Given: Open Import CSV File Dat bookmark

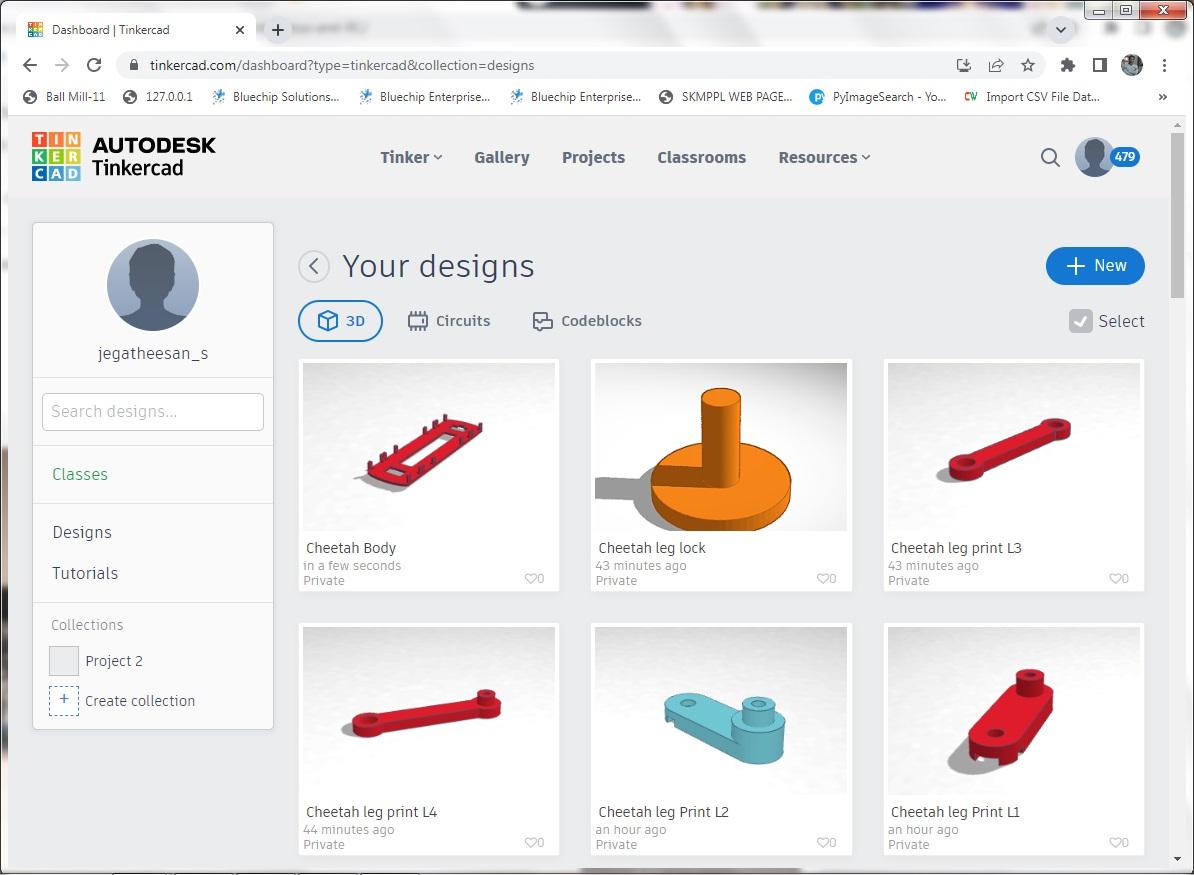Looking at the screenshot, I should [1032, 97].
